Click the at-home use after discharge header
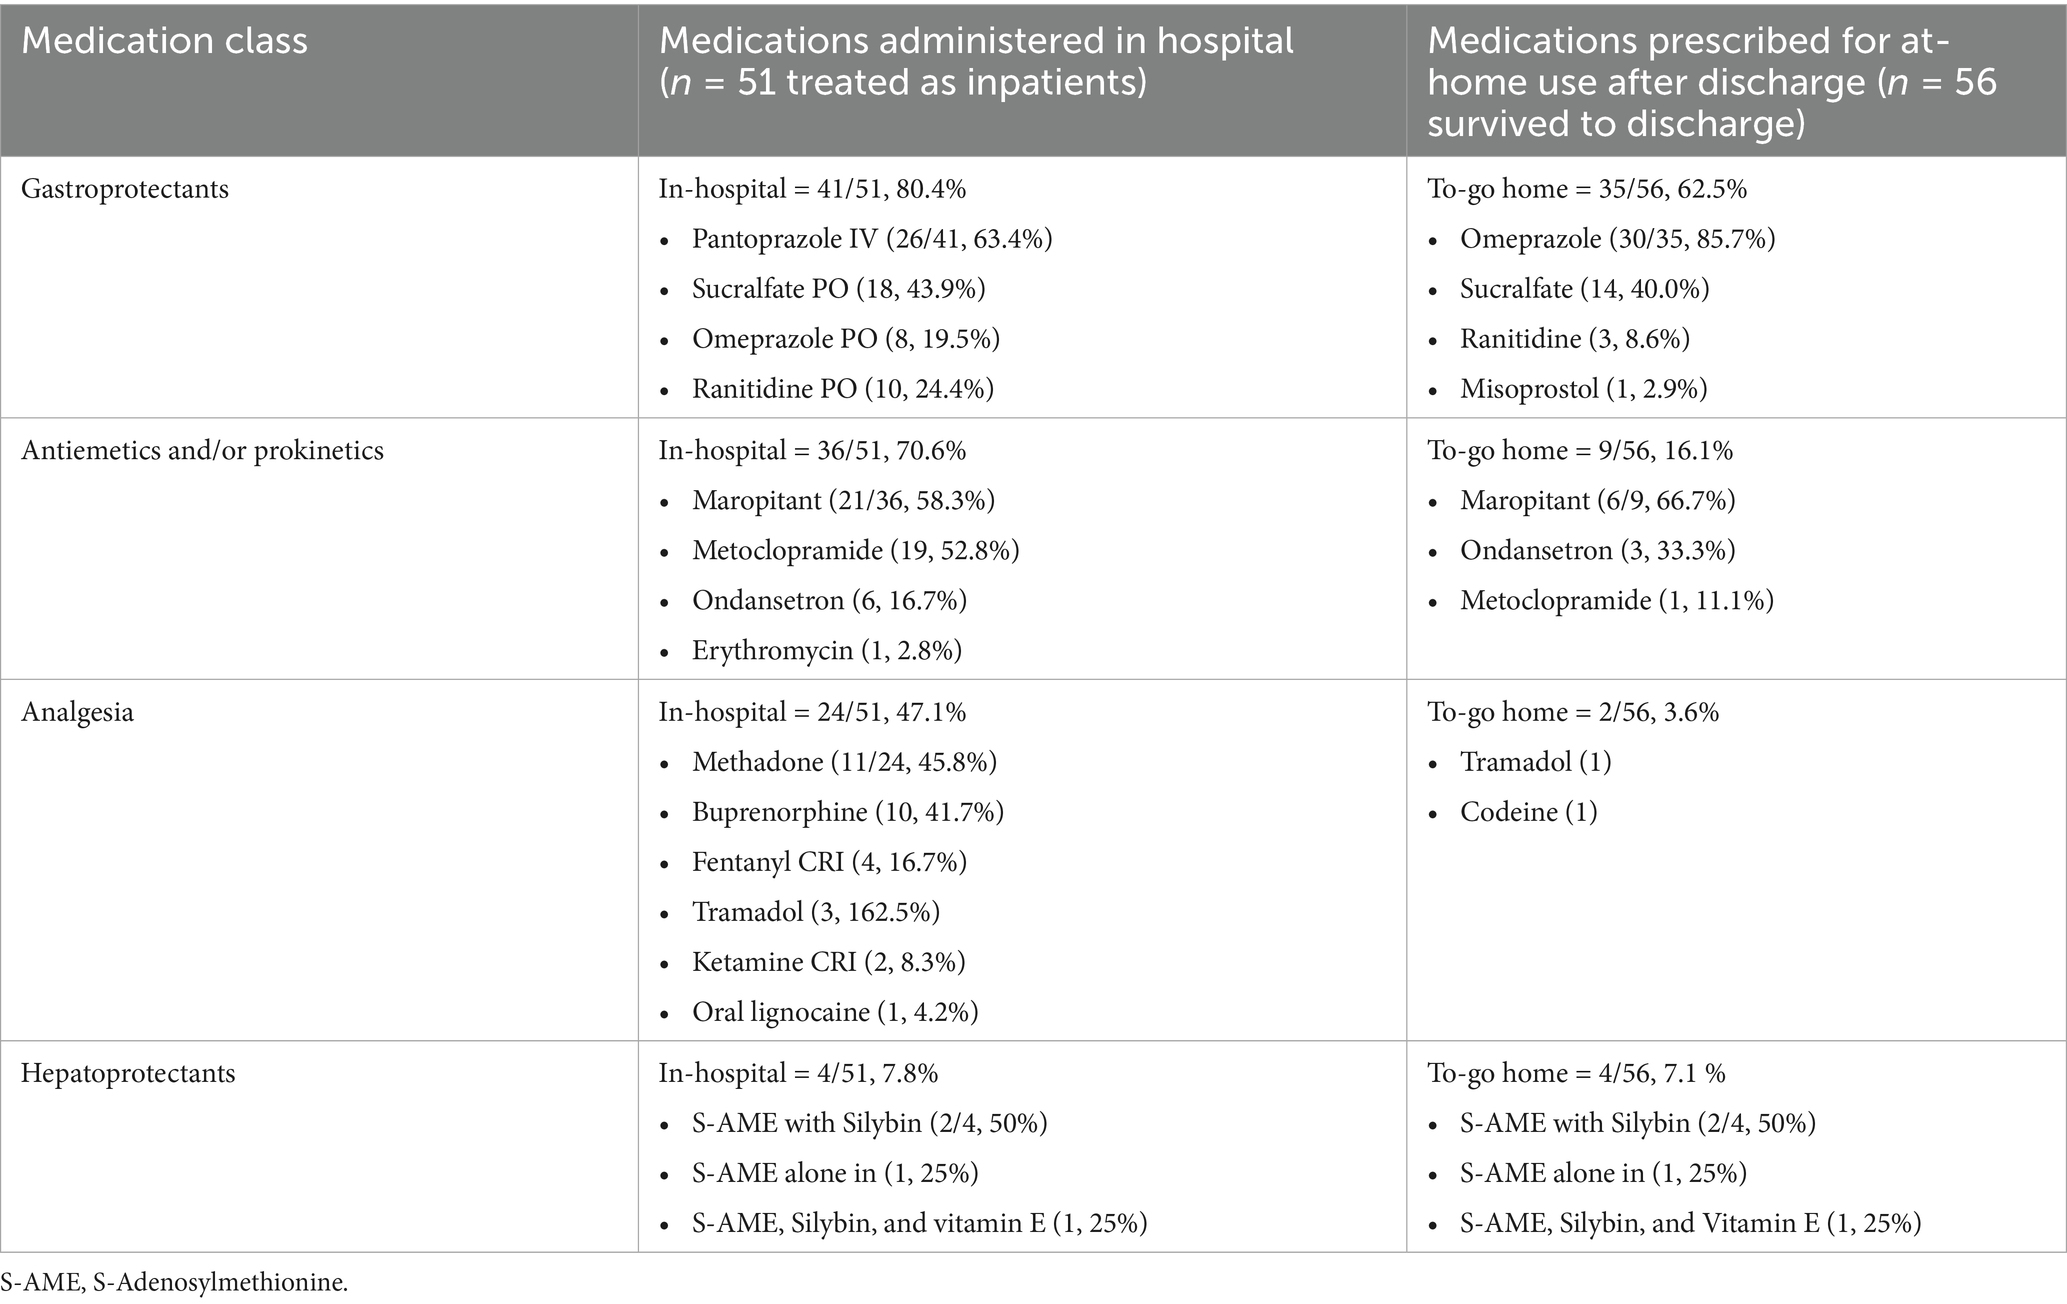The height and width of the screenshot is (1304, 2067). tap(1711, 82)
